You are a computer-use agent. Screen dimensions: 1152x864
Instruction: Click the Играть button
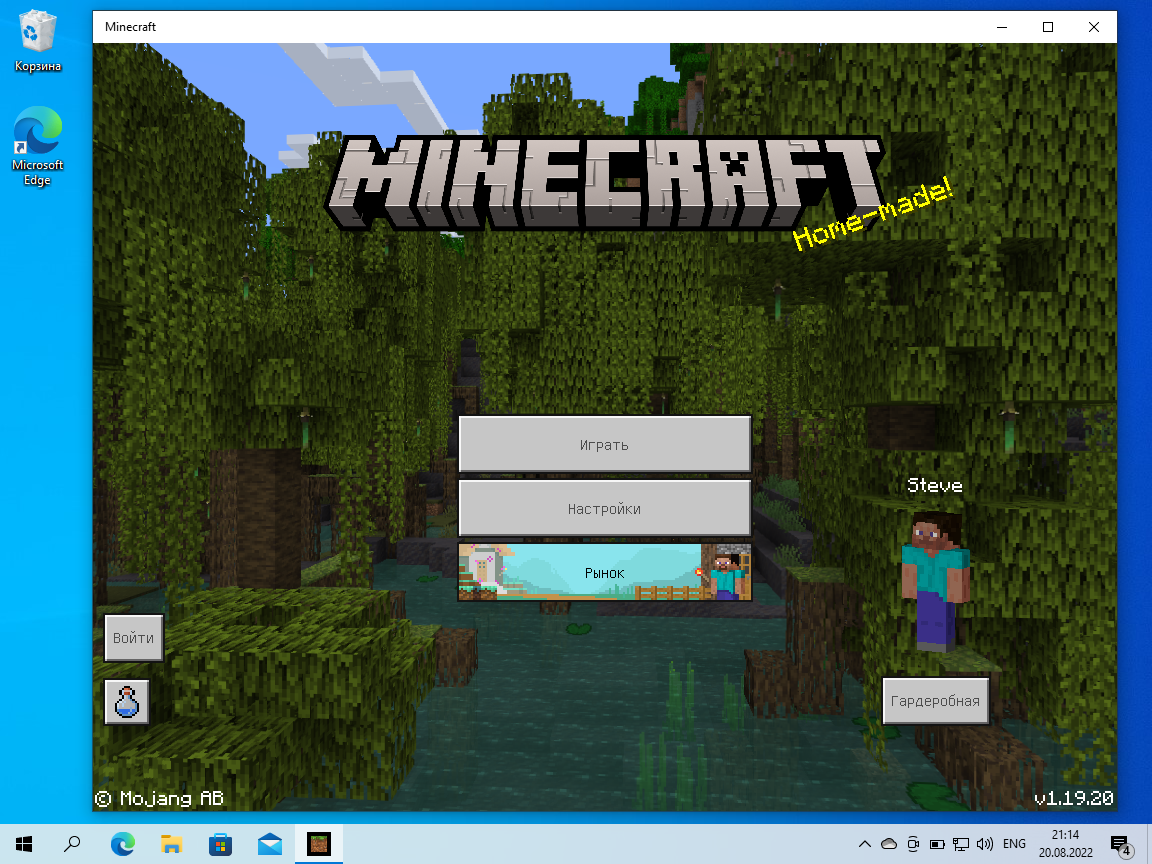pos(605,444)
